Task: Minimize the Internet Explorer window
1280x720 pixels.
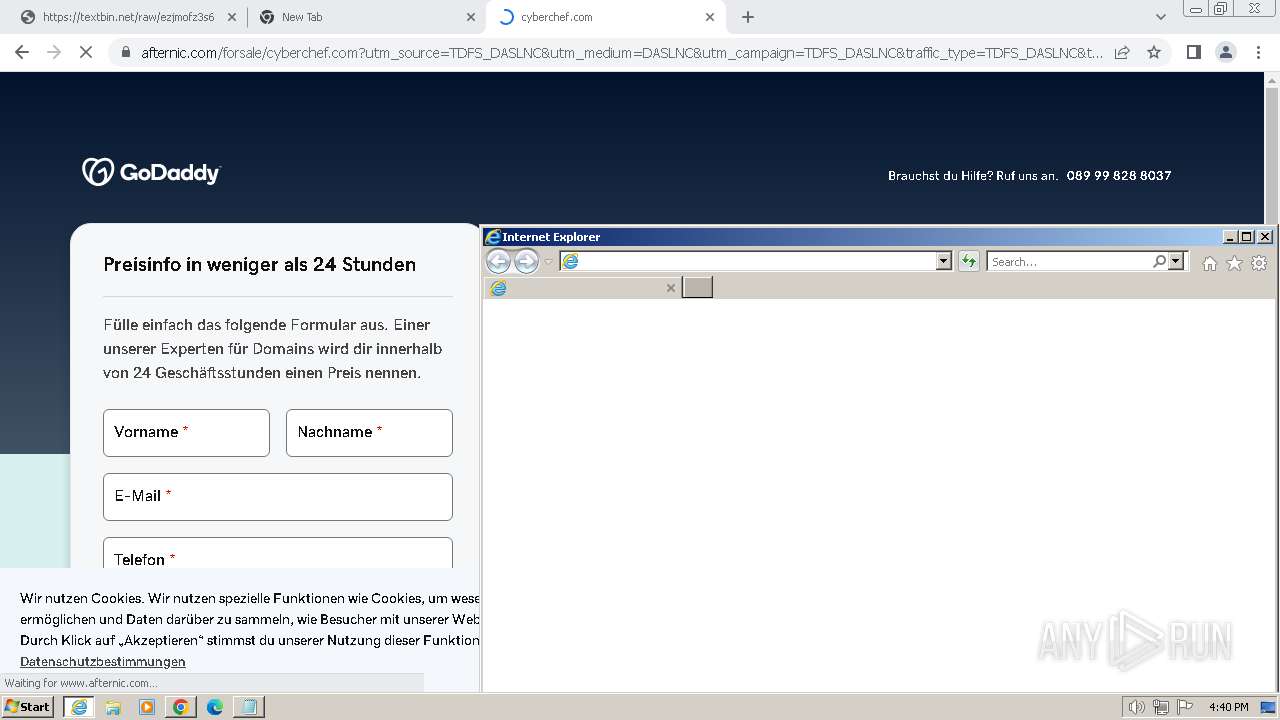Action: point(1229,237)
